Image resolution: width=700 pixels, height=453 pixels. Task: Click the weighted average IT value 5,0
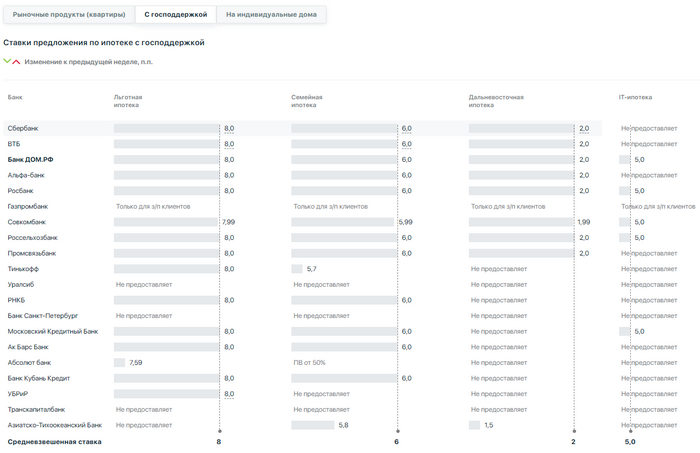pos(630,441)
